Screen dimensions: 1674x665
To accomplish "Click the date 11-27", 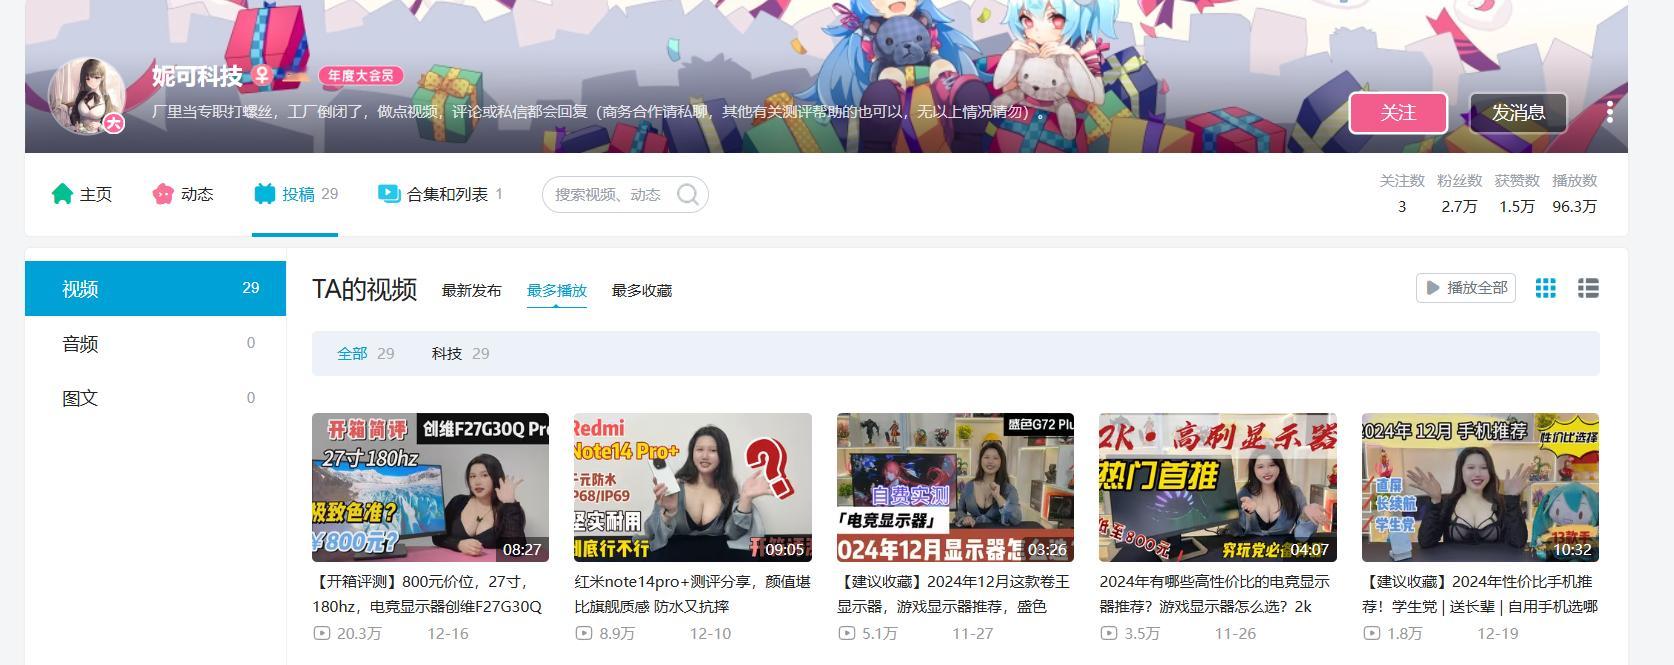I will [973, 633].
